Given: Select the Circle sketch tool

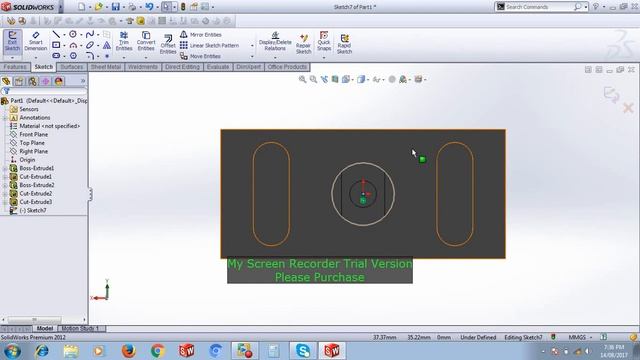Looking at the screenshot, I should [x=73, y=34].
